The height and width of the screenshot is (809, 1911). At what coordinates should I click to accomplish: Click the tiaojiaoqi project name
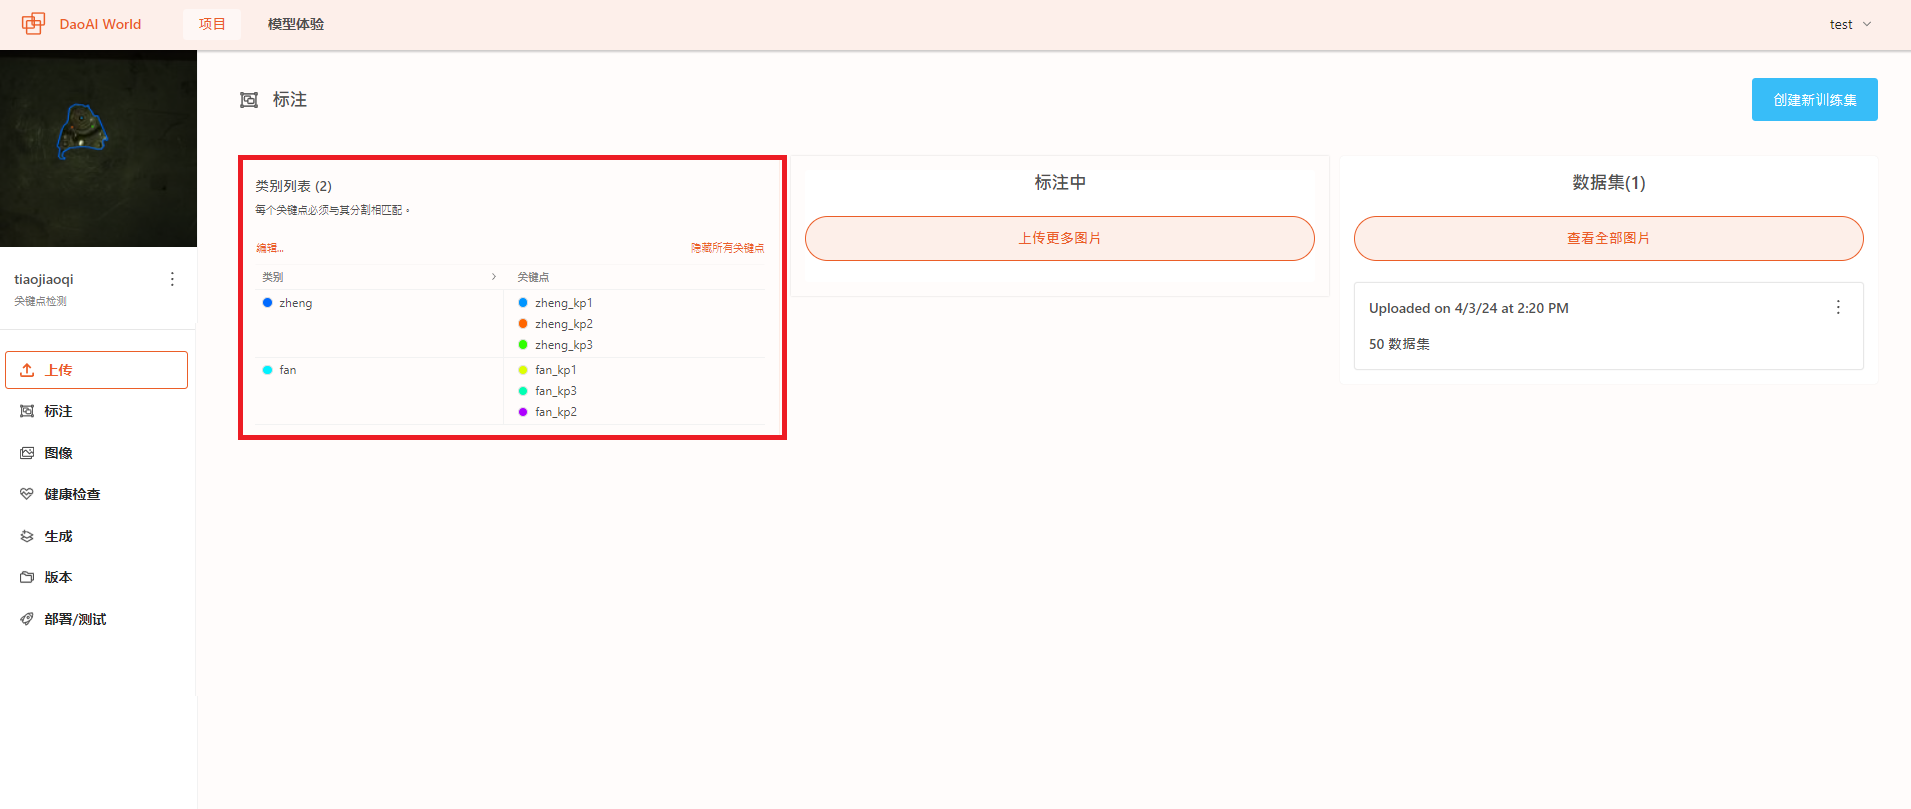[44, 279]
